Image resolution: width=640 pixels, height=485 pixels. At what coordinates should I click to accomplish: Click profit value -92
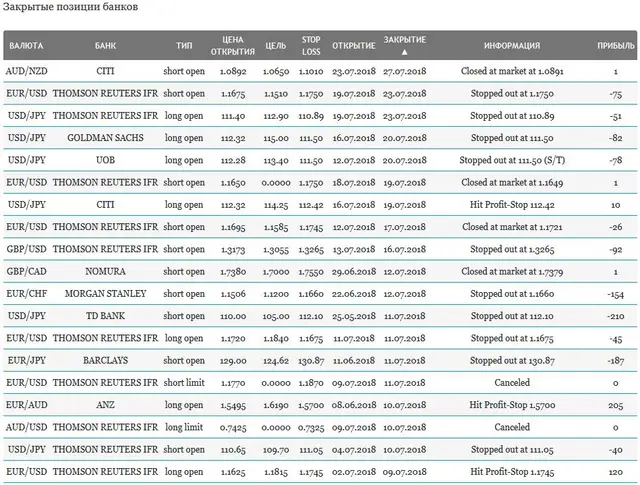click(x=616, y=249)
